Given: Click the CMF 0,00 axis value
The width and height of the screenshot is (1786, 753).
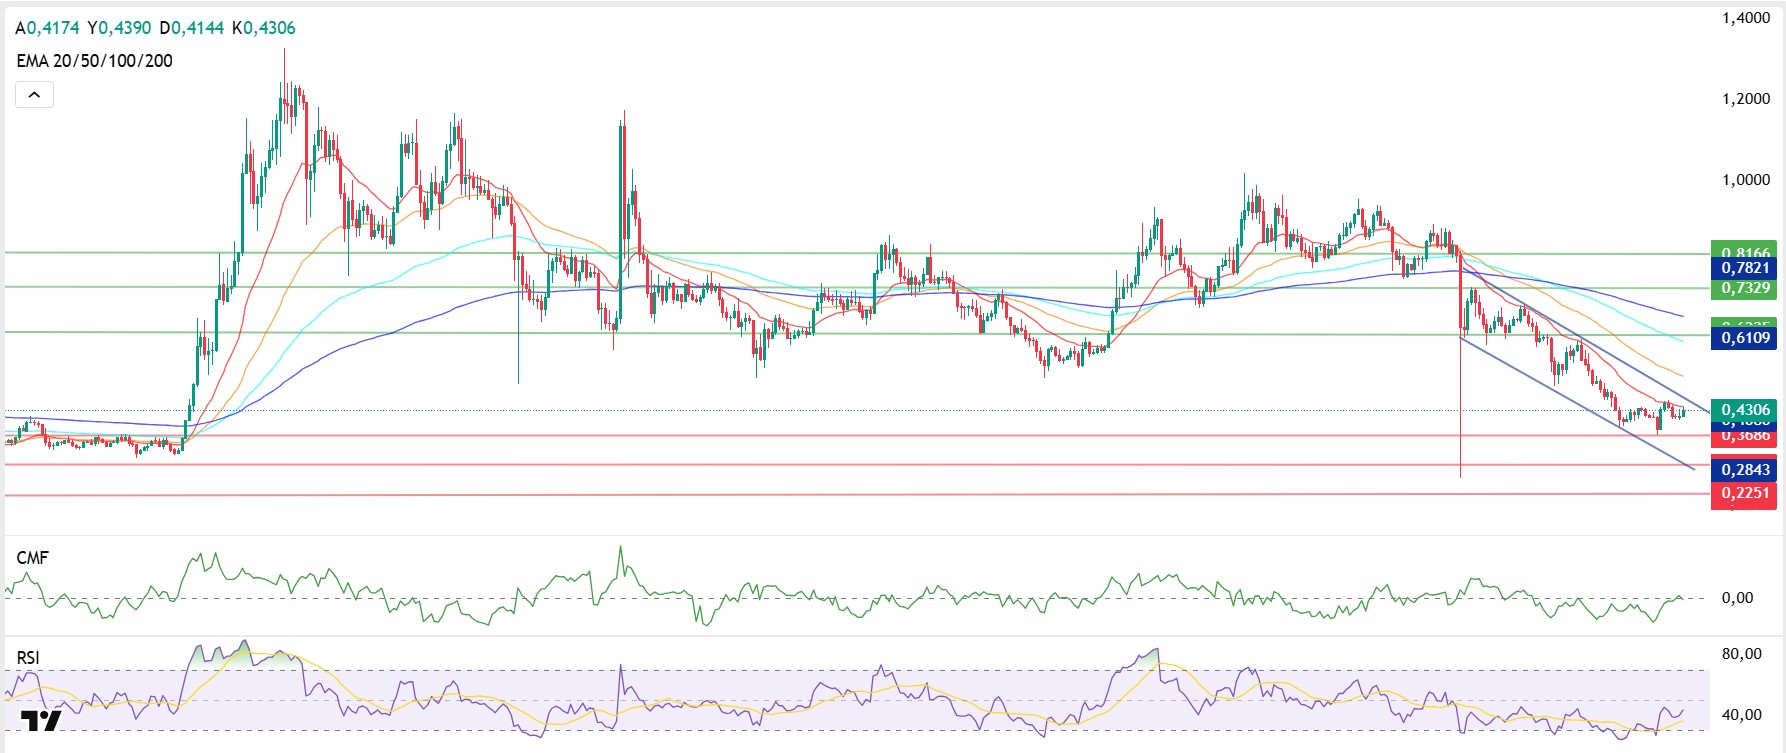Looking at the screenshot, I should 1737,598.
